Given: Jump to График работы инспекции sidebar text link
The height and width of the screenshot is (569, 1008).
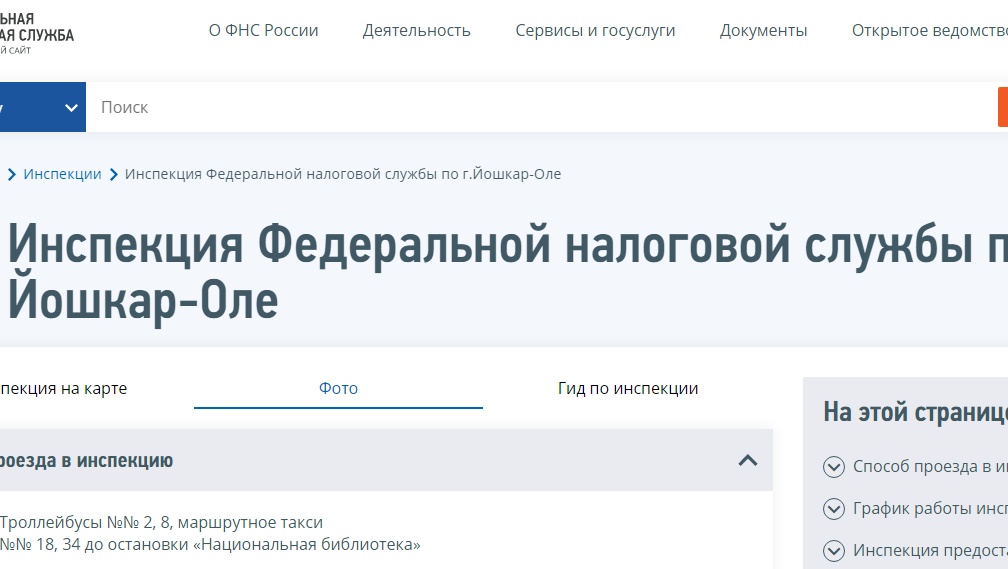Looking at the screenshot, I should [x=928, y=508].
